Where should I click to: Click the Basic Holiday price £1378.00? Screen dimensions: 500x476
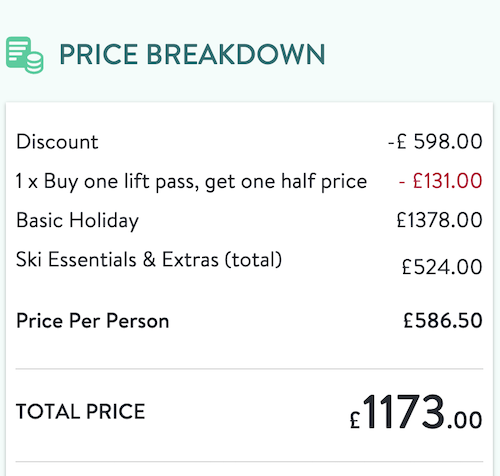click(439, 220)
